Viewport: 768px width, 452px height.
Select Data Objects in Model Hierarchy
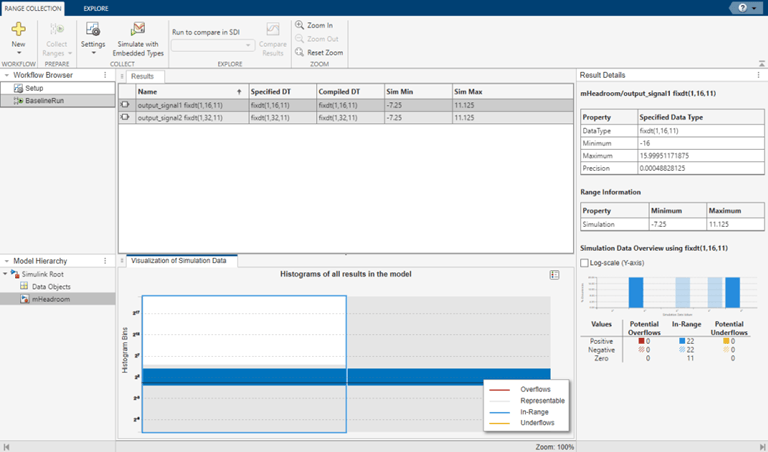coord(51,286)
